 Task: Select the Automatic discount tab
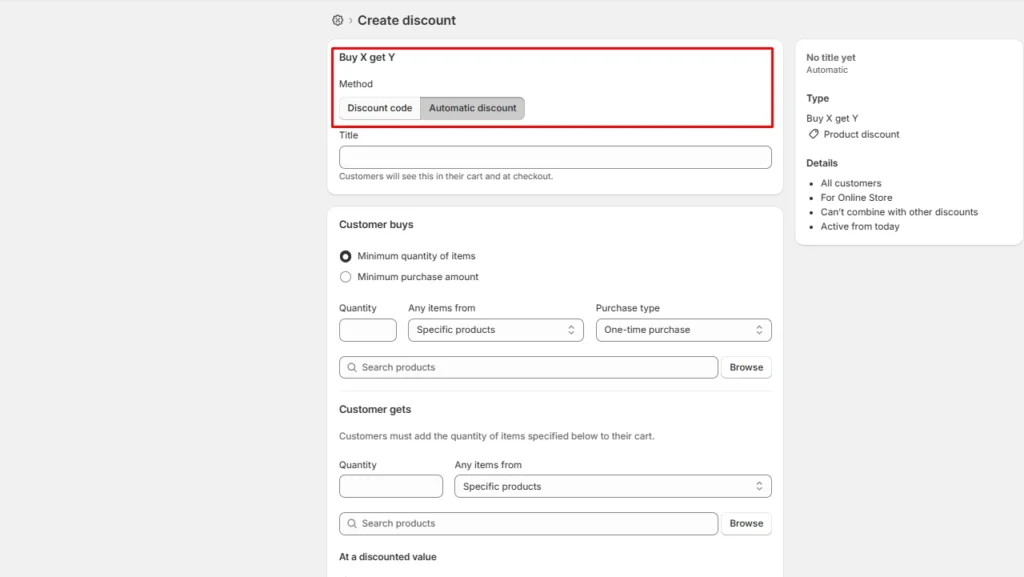(472, 108)
